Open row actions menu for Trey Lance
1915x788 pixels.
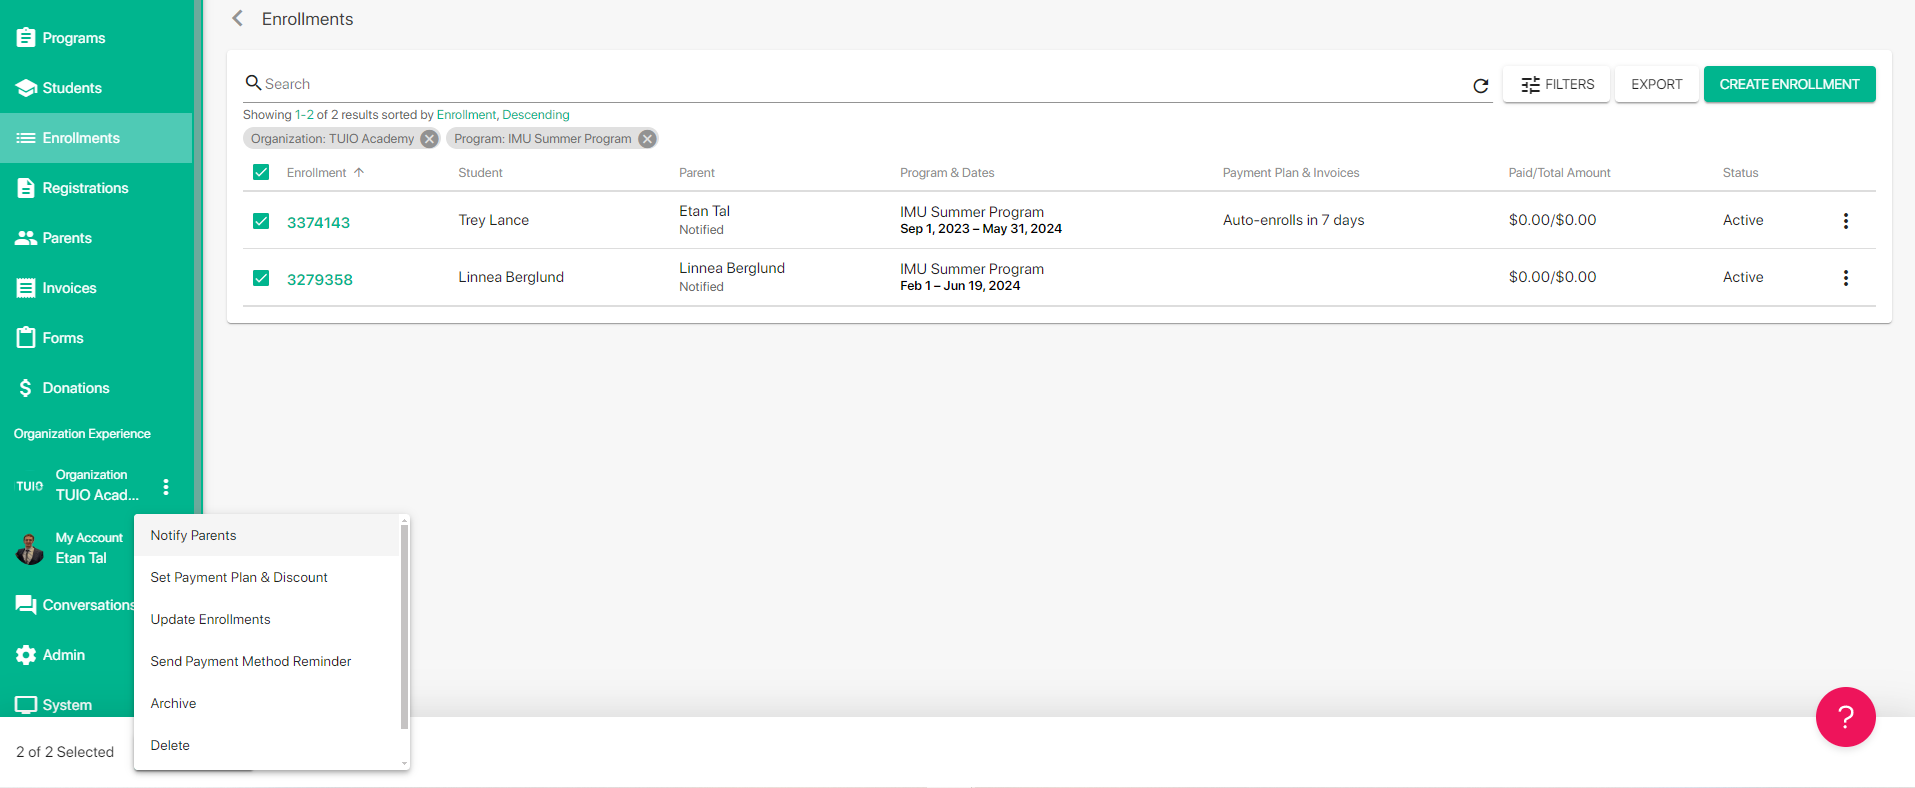coord(1846,221)
